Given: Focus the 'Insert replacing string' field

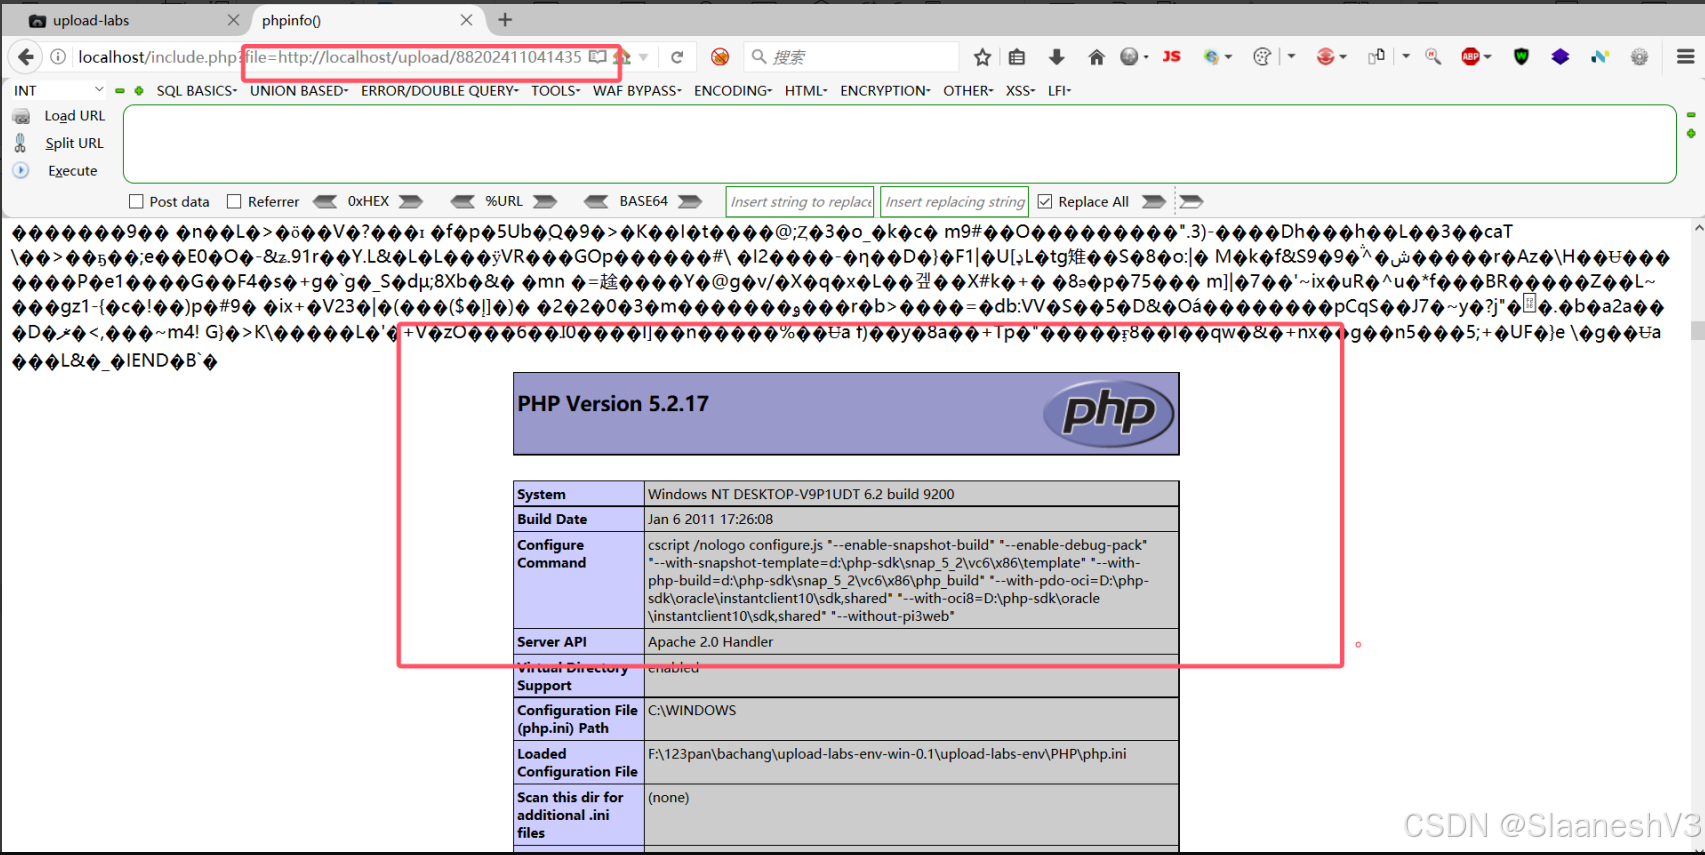Looking at the screenshot, I should tap(955, 201).
